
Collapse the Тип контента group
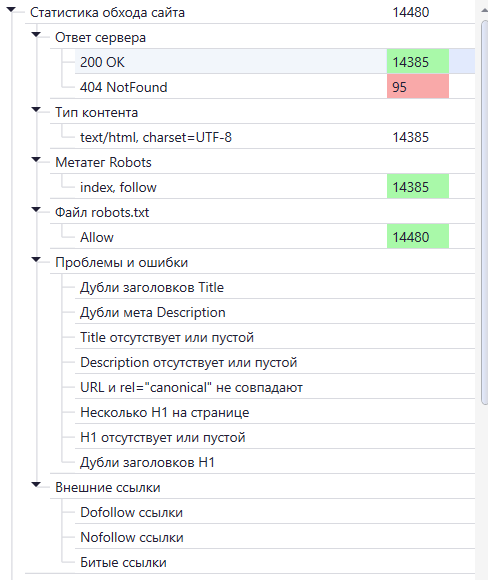coord(36,109)
